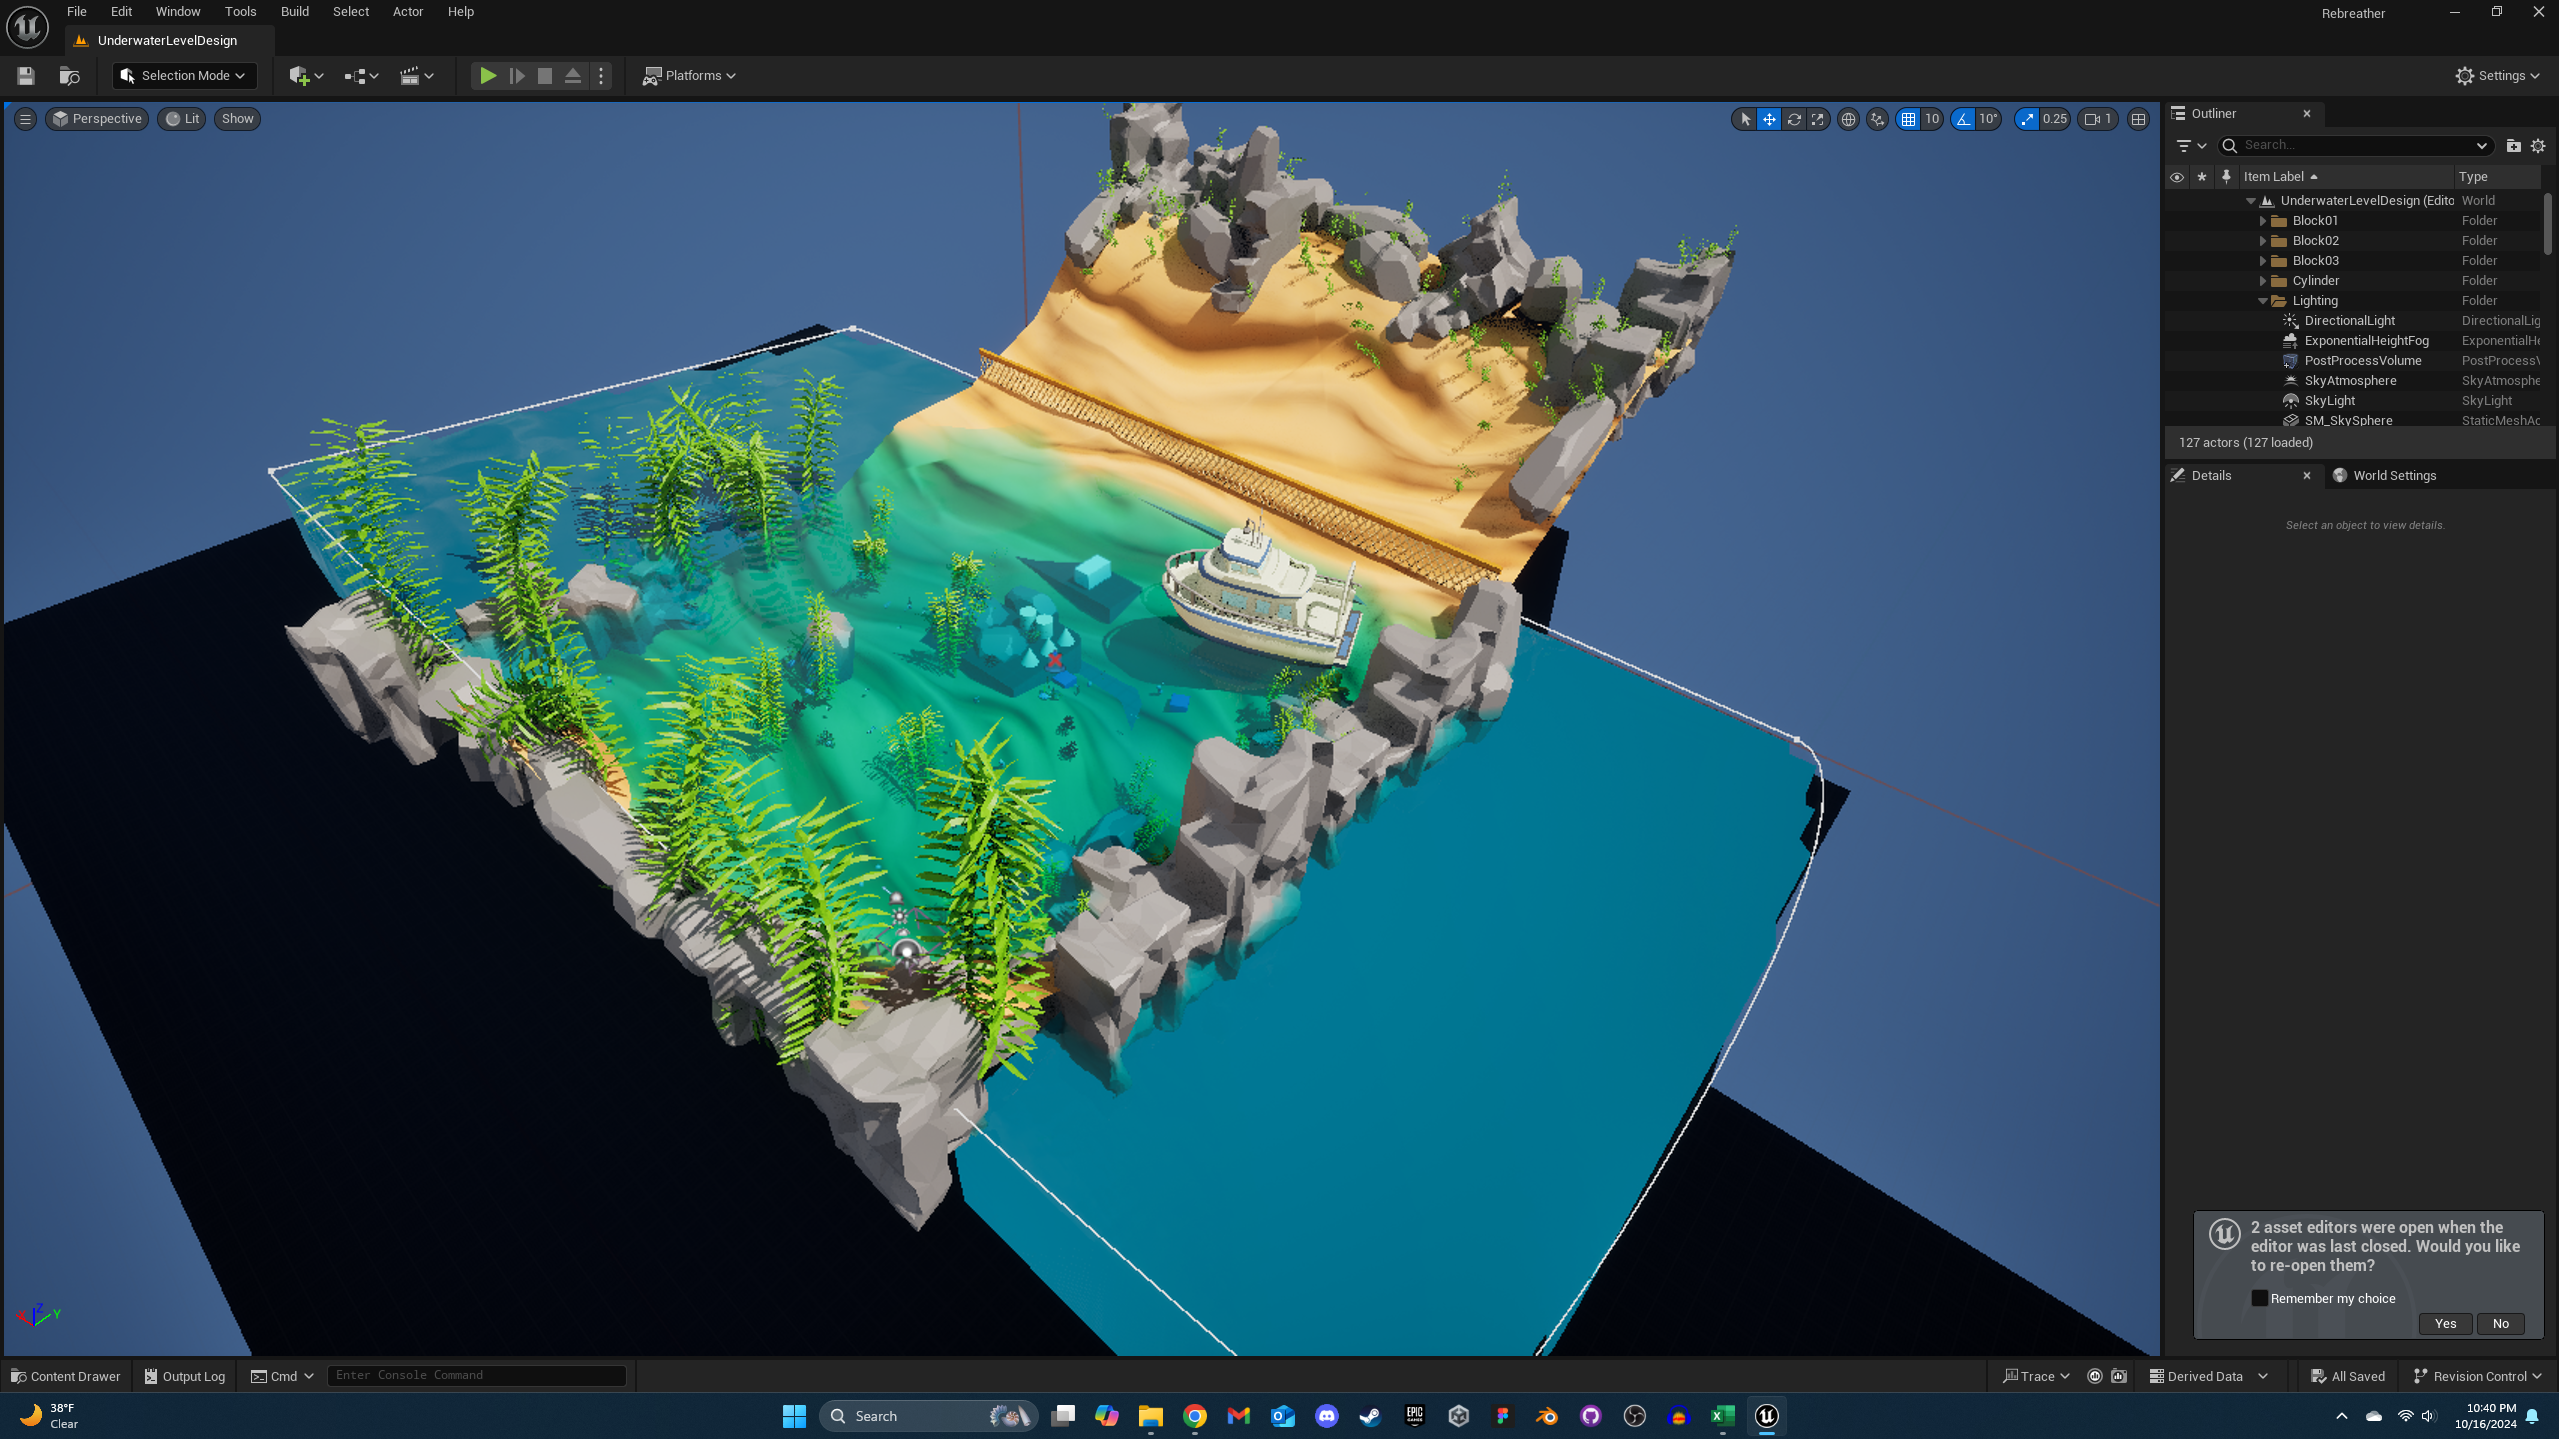Click the visibility eye column header
The image size is (2559, 1439).
(x=2177, y=177)
